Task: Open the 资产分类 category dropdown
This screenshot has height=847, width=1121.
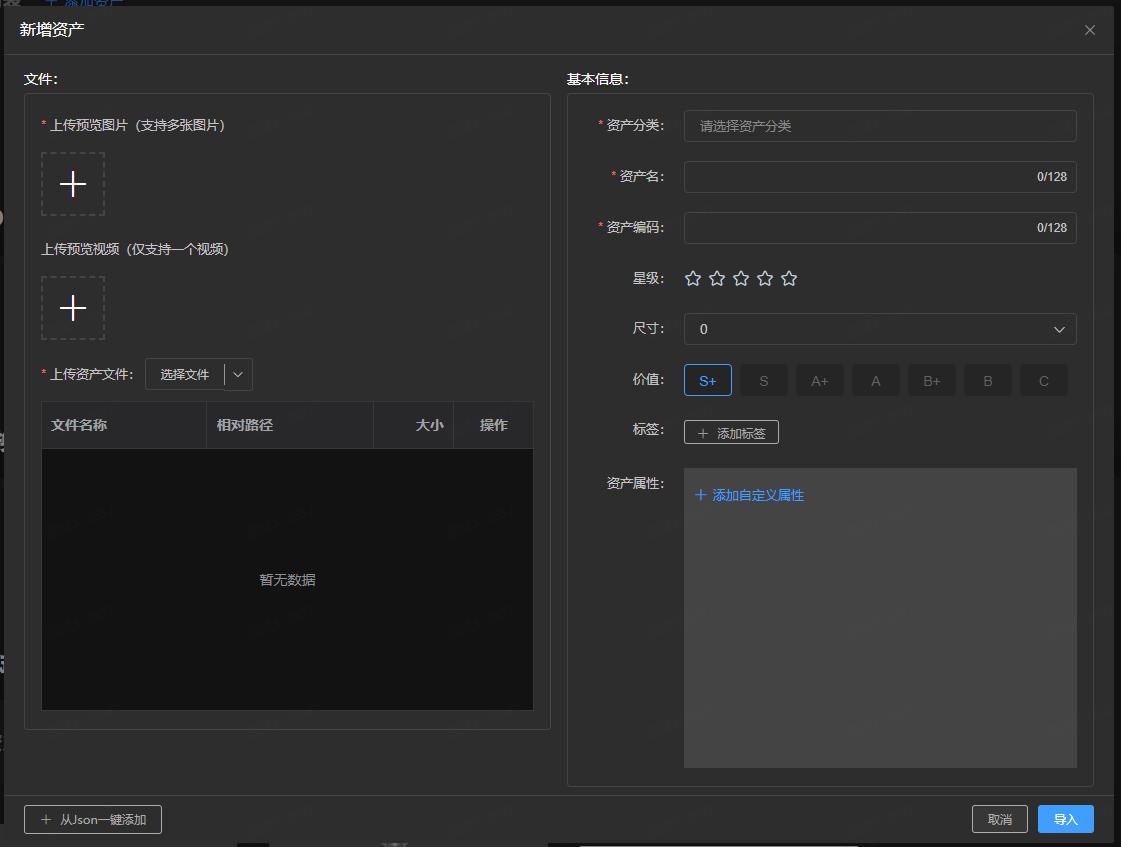Action: 880,126
